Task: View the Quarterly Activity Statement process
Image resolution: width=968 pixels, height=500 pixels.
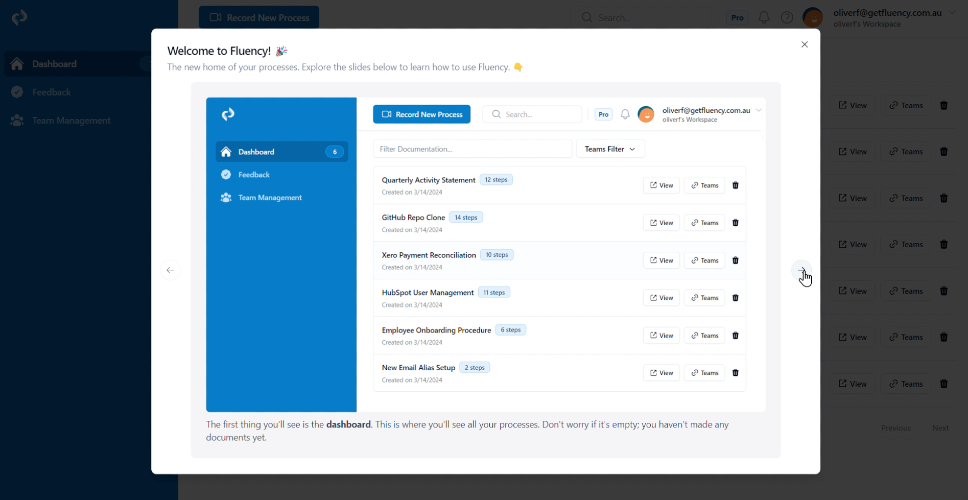Action: tap(661, 185)
